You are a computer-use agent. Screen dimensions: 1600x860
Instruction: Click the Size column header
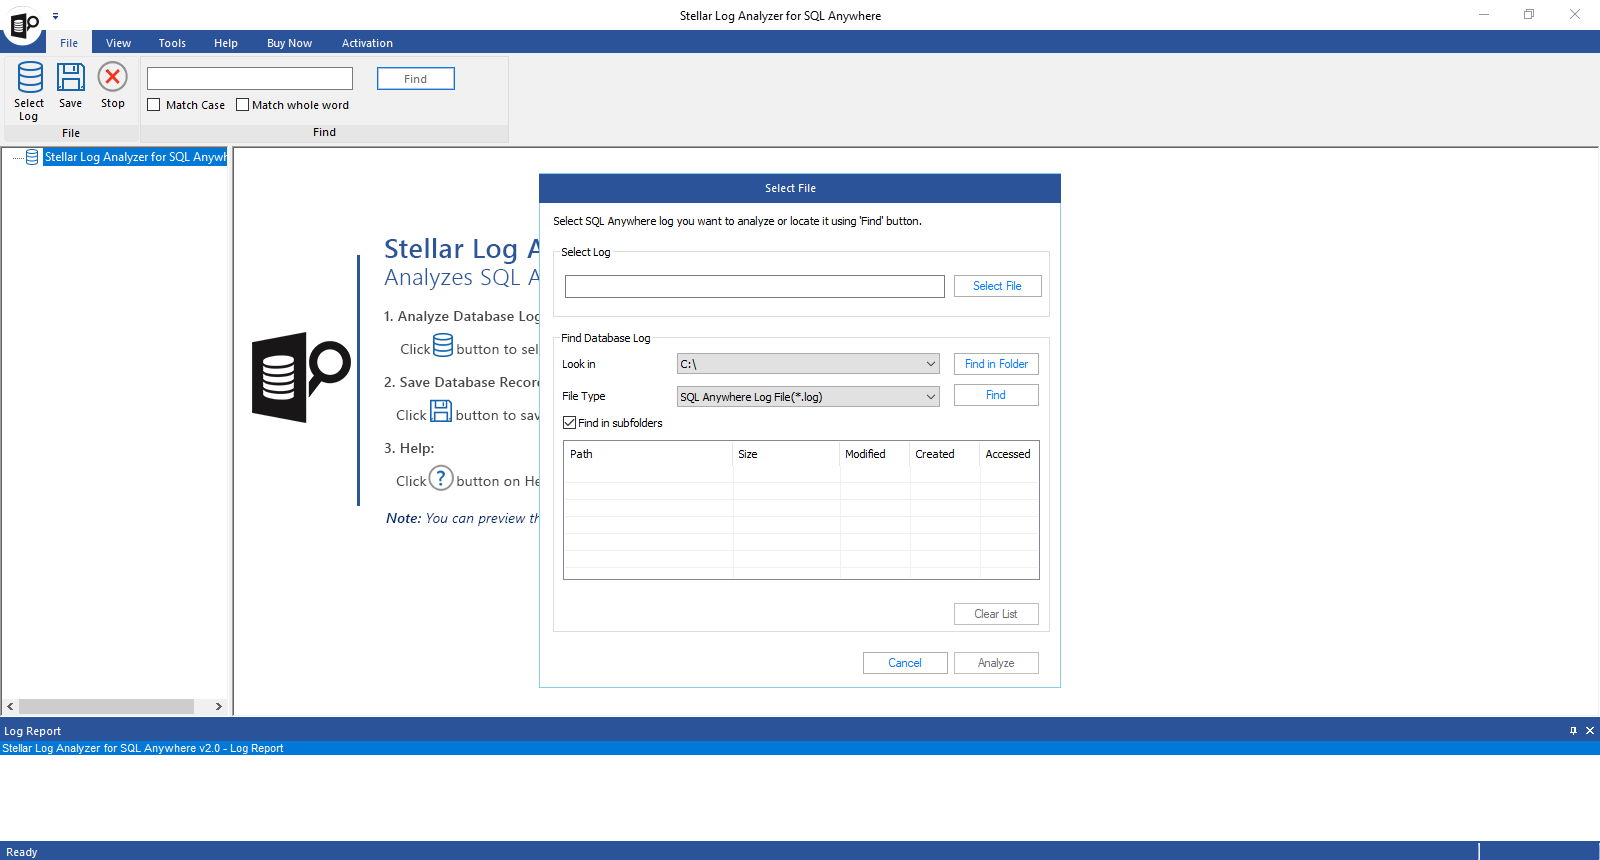tap(787, 454)
